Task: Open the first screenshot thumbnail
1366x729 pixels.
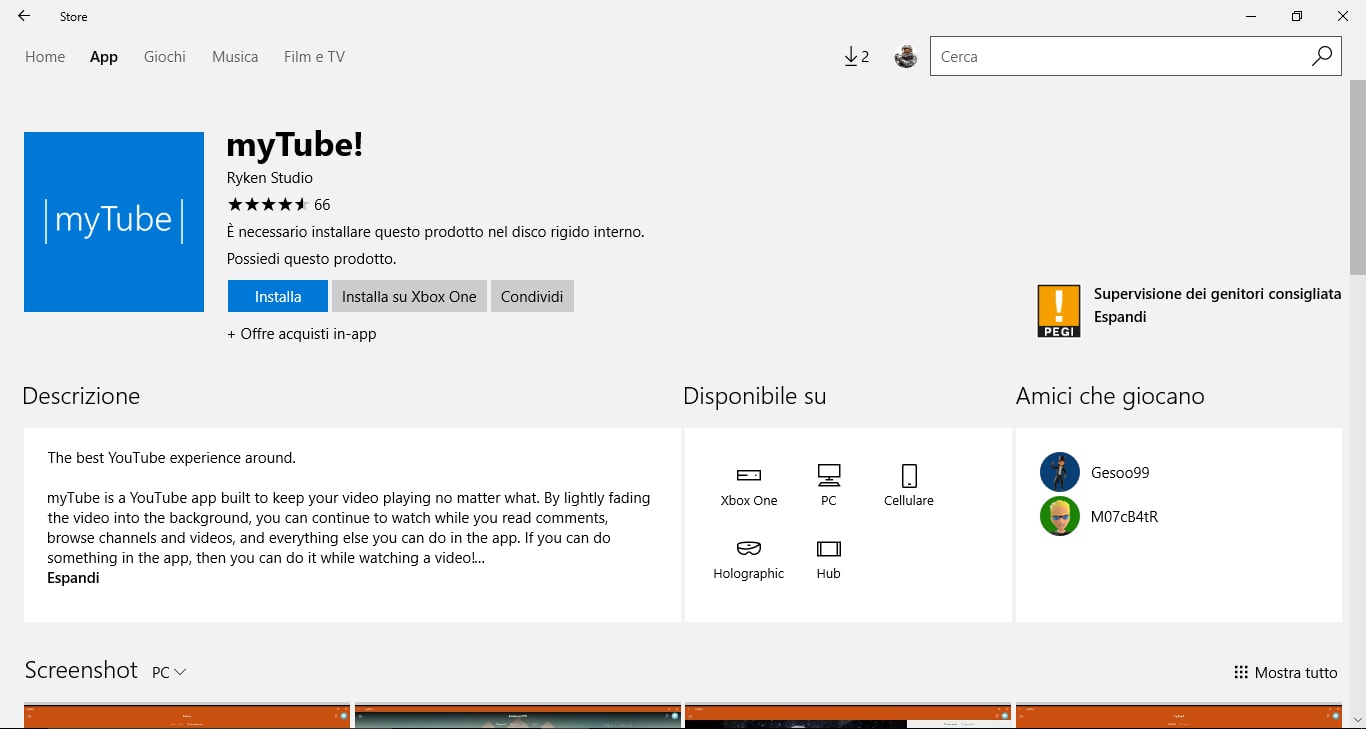Action: [187, 715]
